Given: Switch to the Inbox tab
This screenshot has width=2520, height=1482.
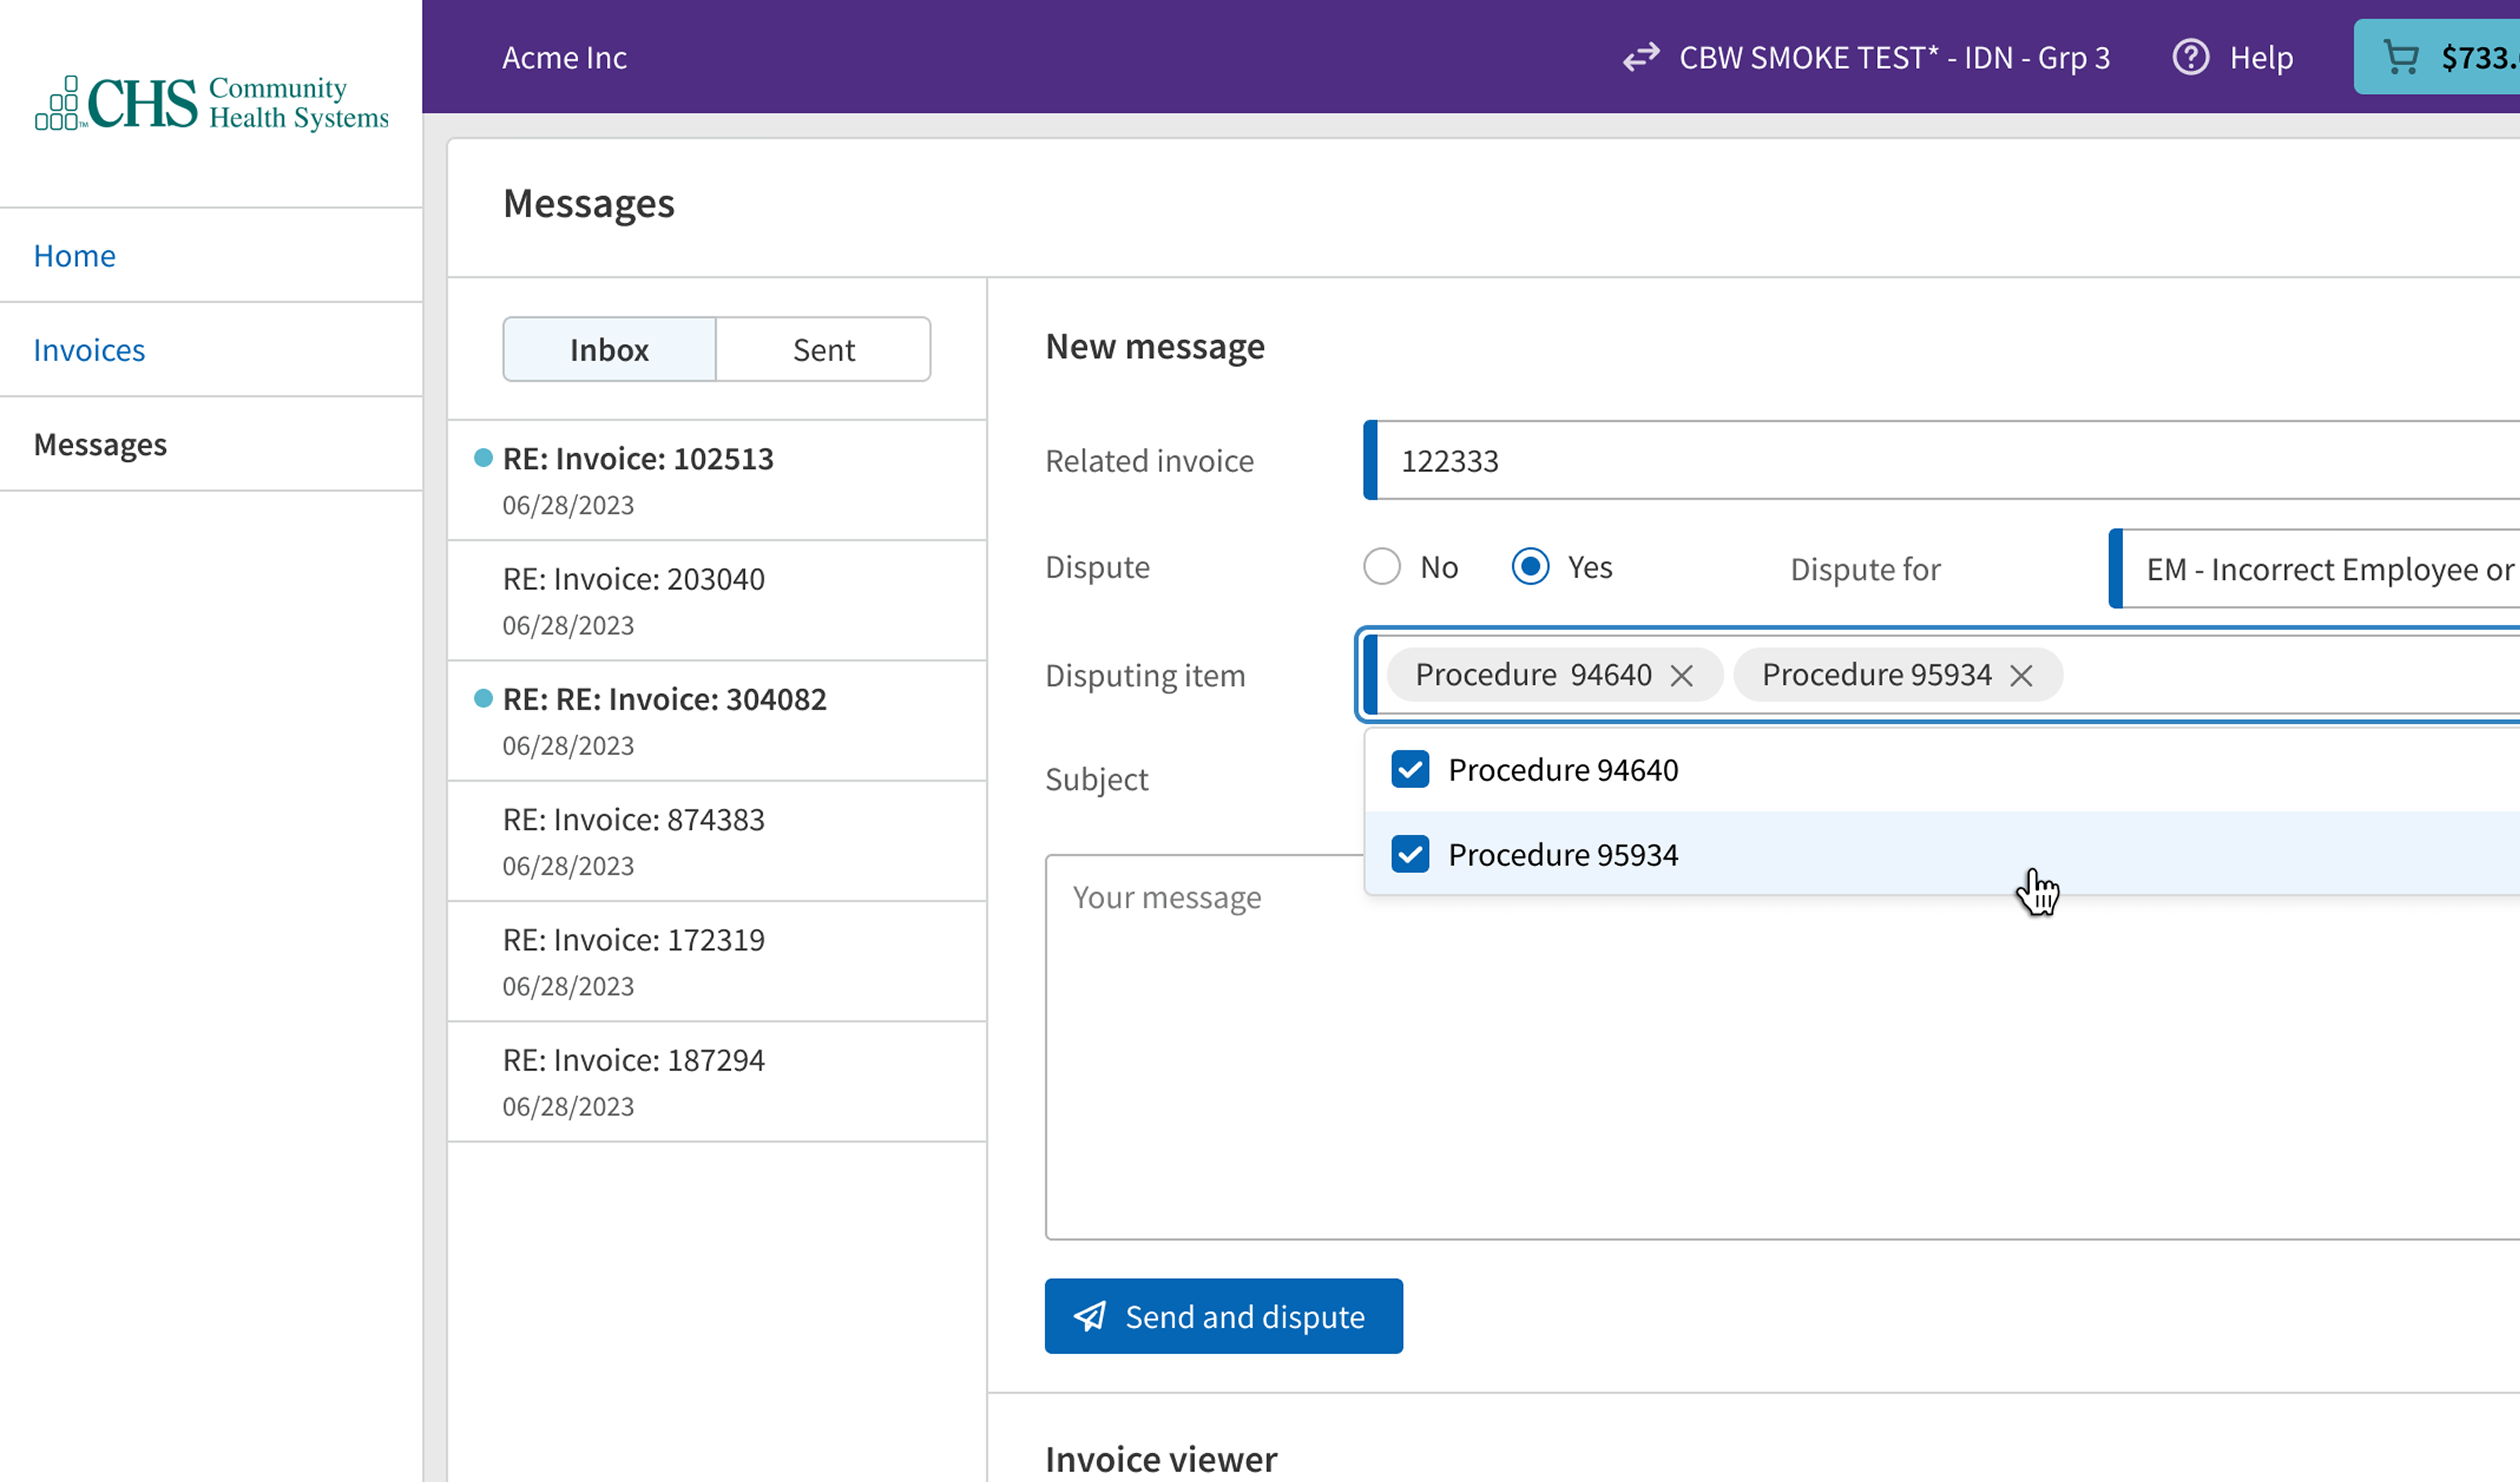Looking at the screenshot, I should 609,350.
